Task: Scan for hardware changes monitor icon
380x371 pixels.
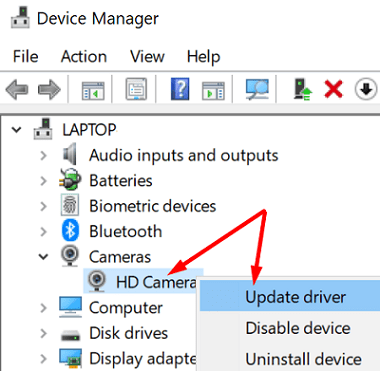Action: coord(257,89)
